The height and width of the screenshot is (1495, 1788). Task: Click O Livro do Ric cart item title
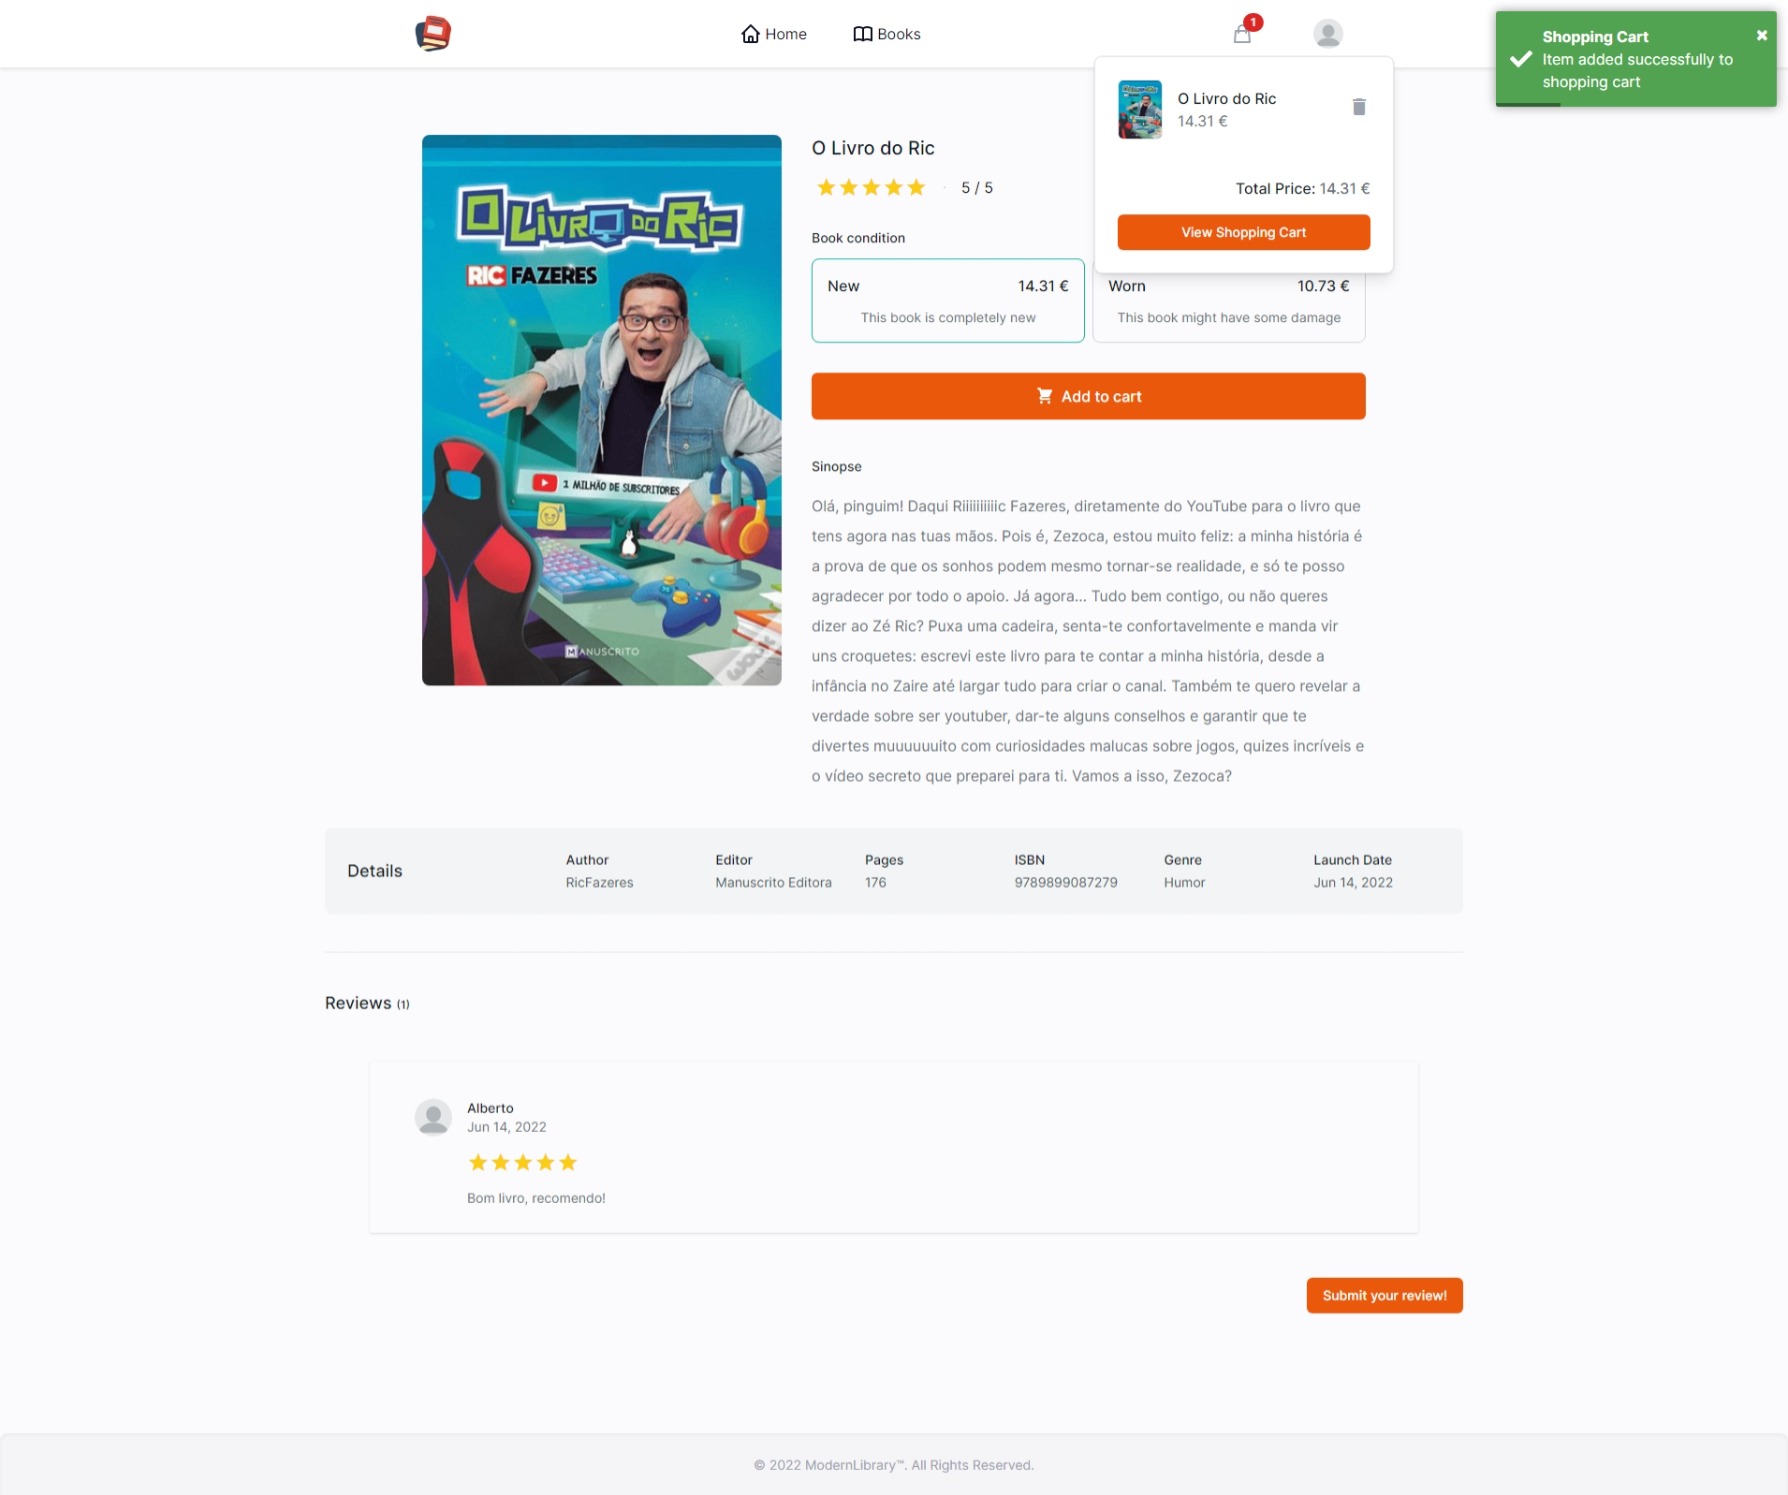pos(1226,98)
